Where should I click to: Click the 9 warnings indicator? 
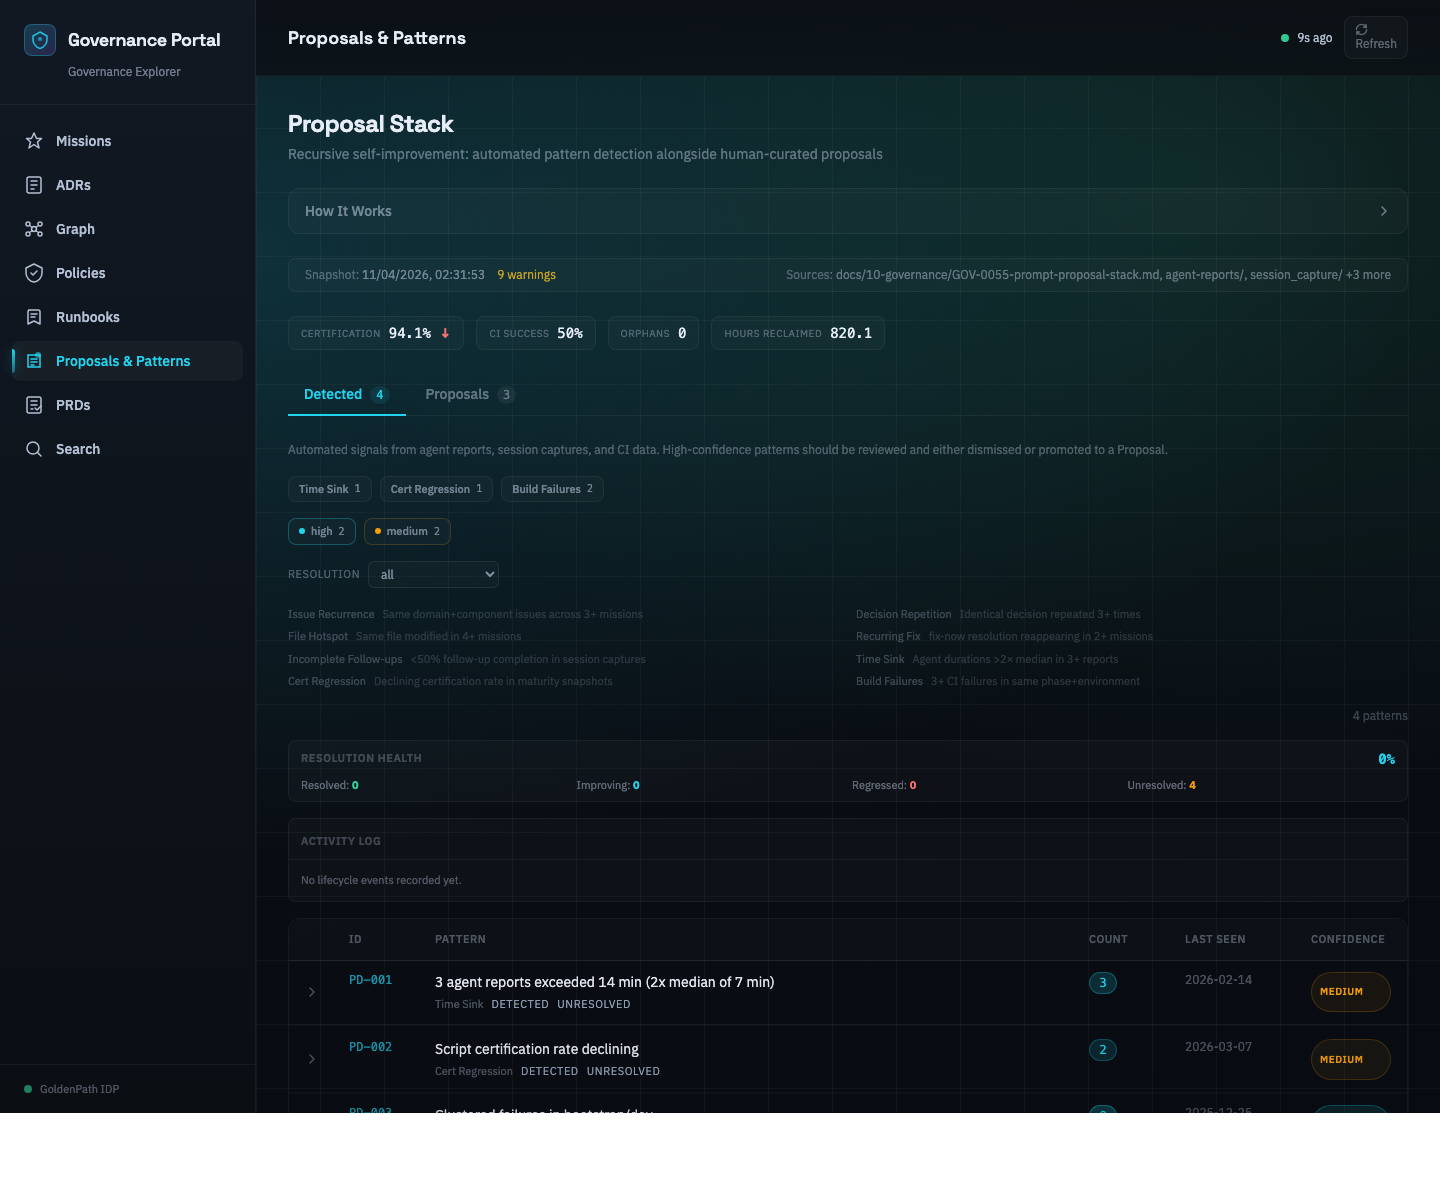526,274
